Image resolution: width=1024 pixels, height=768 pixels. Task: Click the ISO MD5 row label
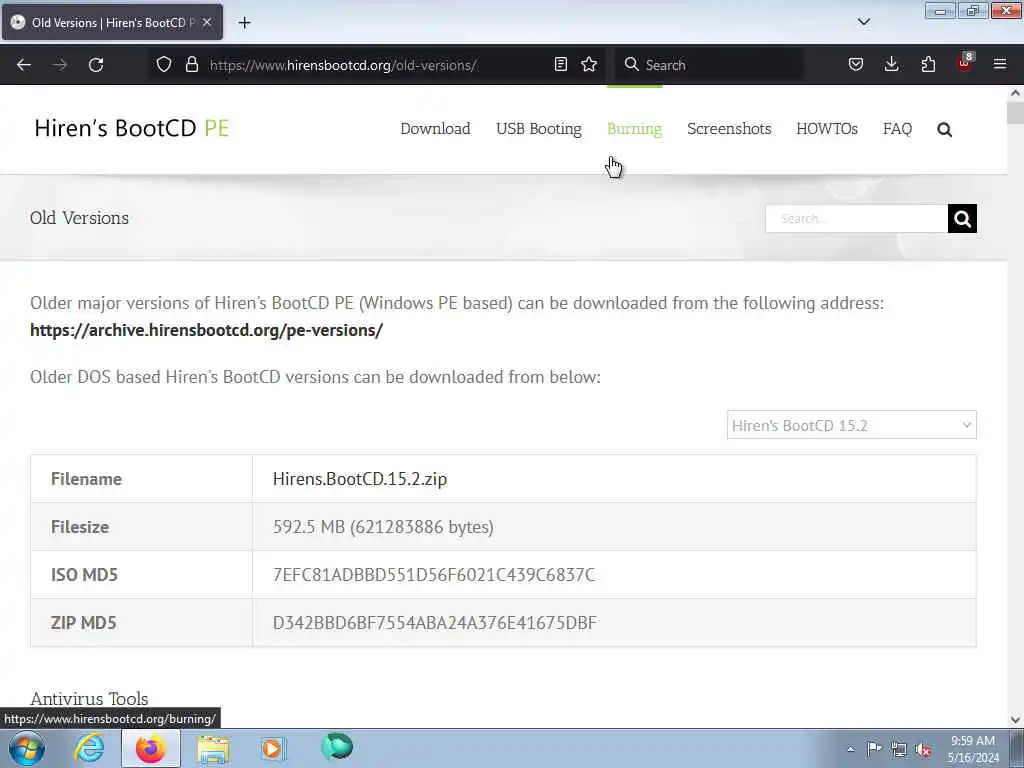[x=84, y=575]
